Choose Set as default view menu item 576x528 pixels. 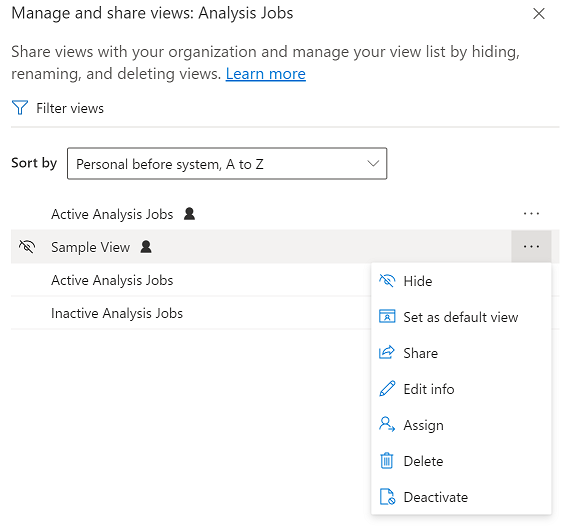tap(461, 317)
